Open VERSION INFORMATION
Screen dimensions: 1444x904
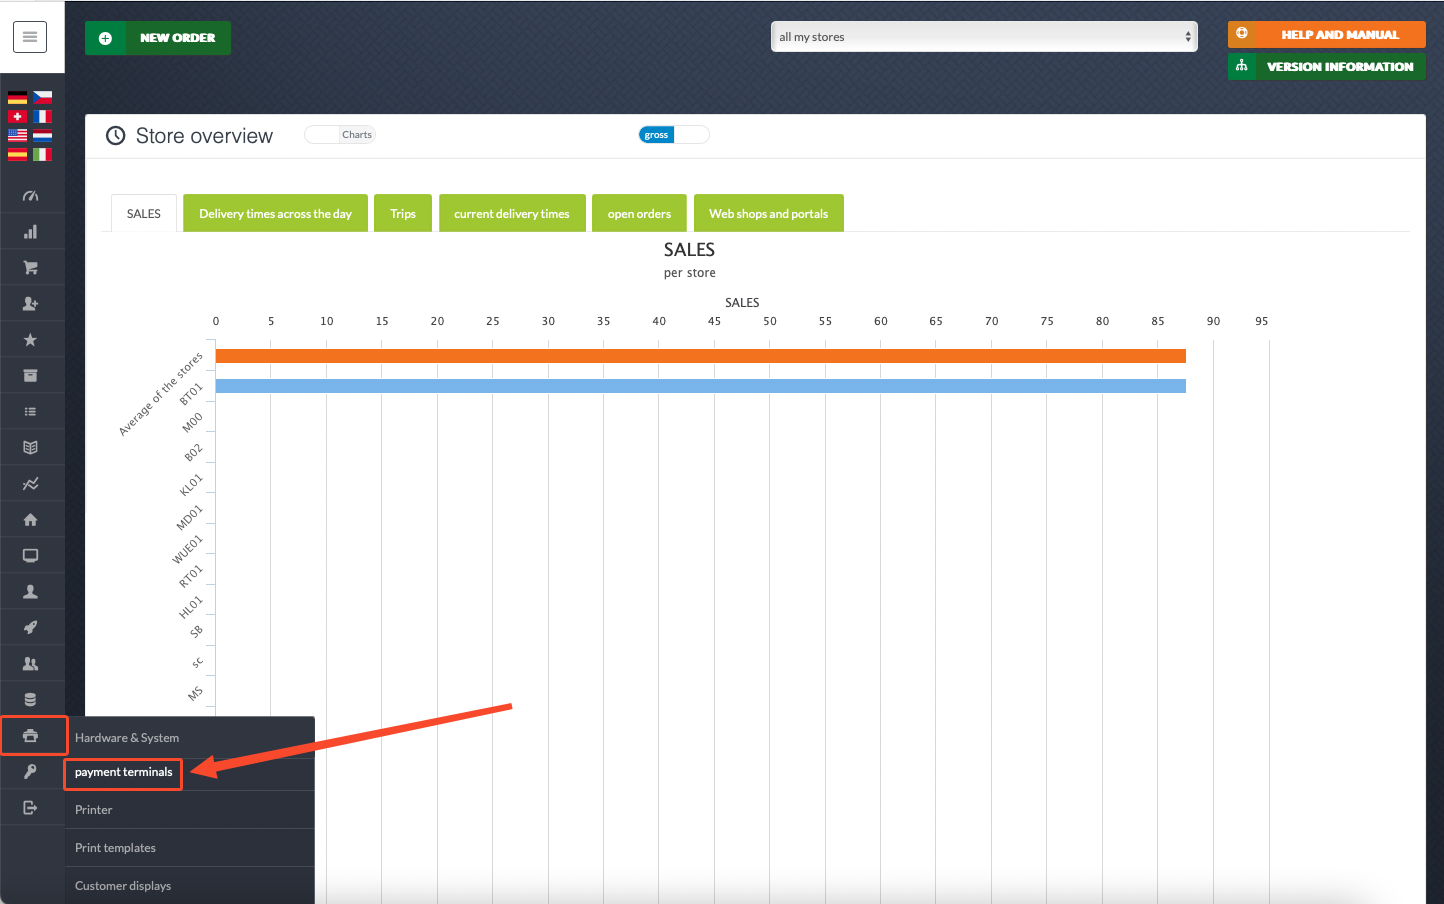[1327, 66]
